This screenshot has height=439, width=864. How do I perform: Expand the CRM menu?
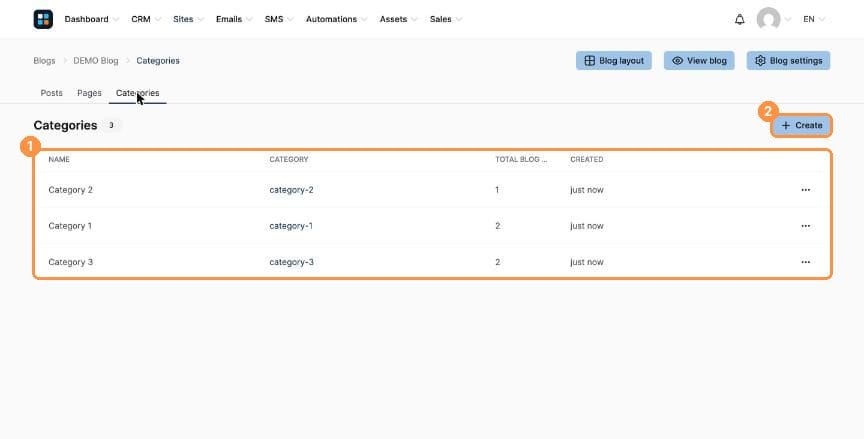(146, 19)
